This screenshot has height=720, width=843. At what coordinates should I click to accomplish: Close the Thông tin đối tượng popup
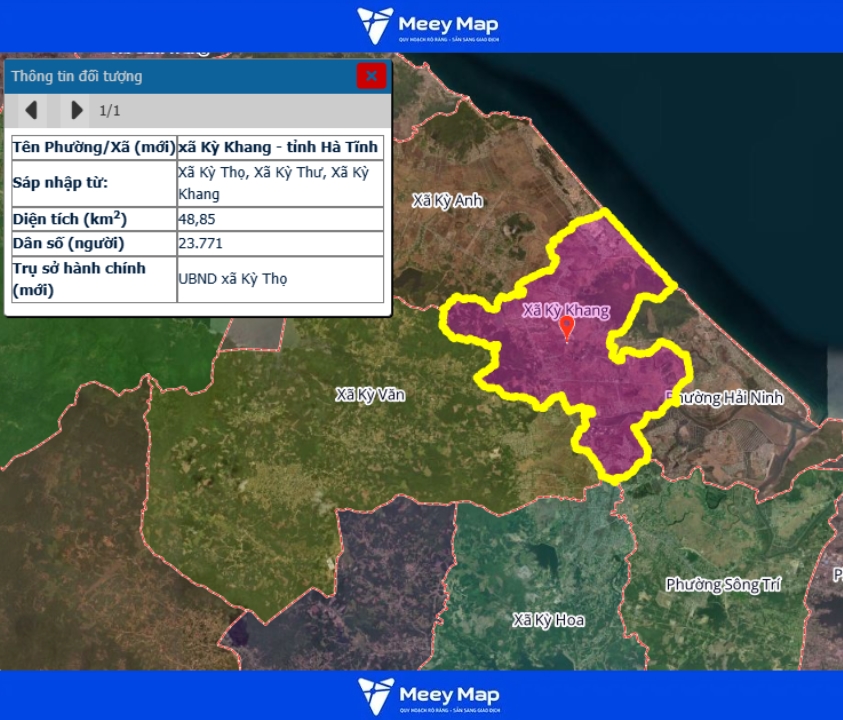tap(371, 76)
